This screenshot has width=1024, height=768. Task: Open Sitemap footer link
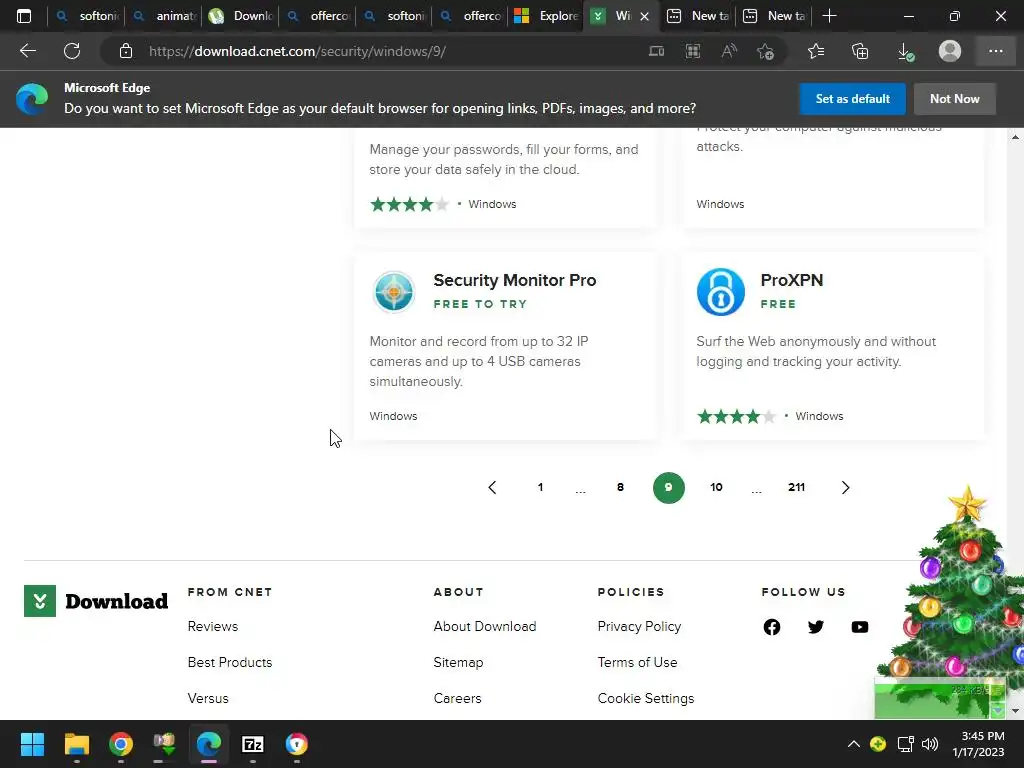[x=458, y=662]
